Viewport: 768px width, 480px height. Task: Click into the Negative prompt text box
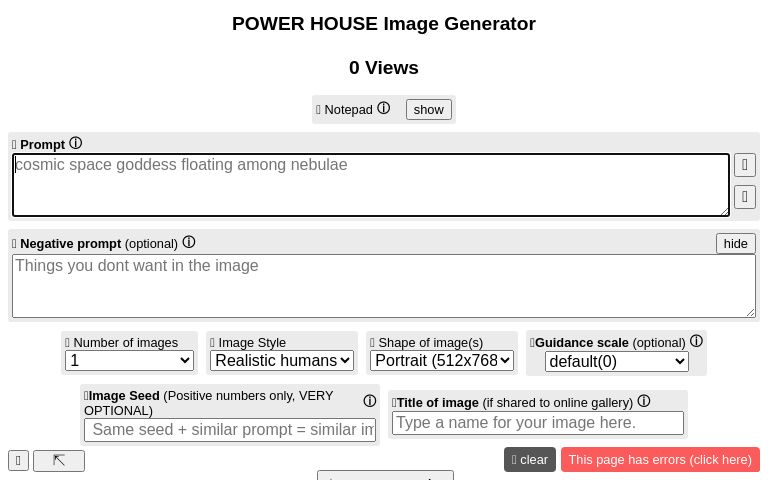click(384, 286)
